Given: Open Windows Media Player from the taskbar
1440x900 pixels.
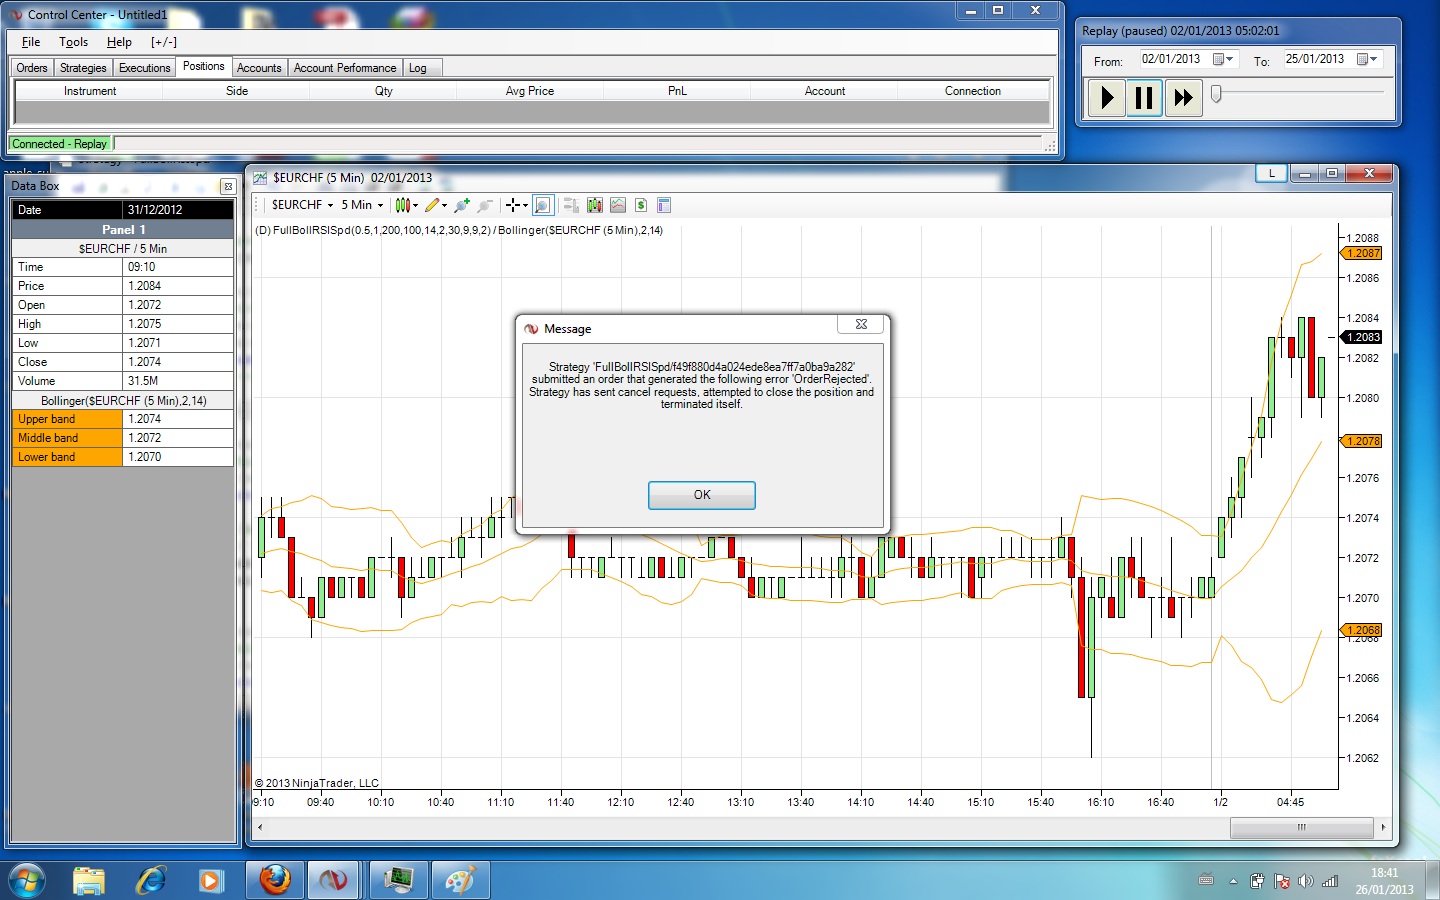Looking at the screenshot, I should [x=211, y=880].
